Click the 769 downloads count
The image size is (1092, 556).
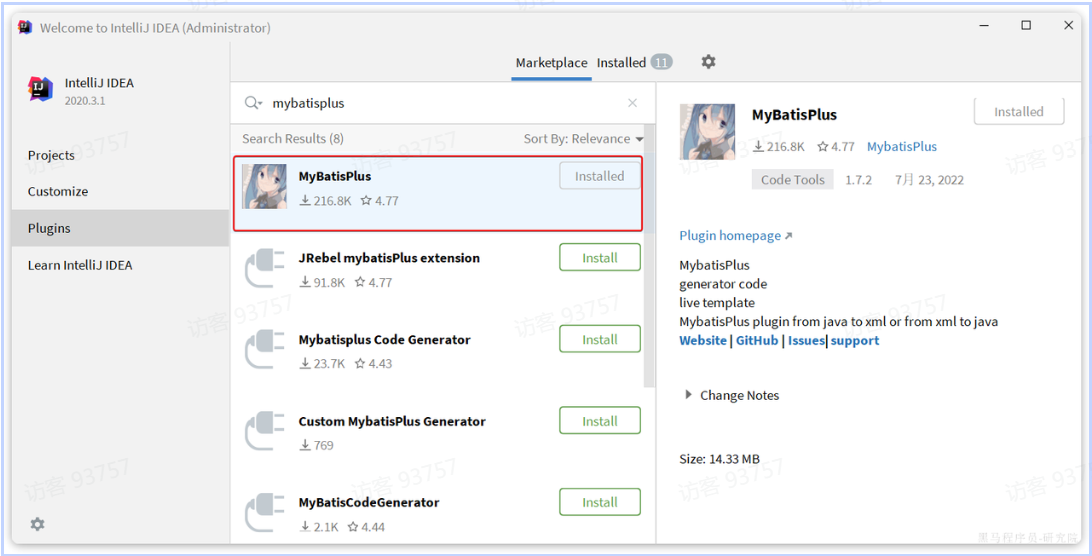point(317,445)
